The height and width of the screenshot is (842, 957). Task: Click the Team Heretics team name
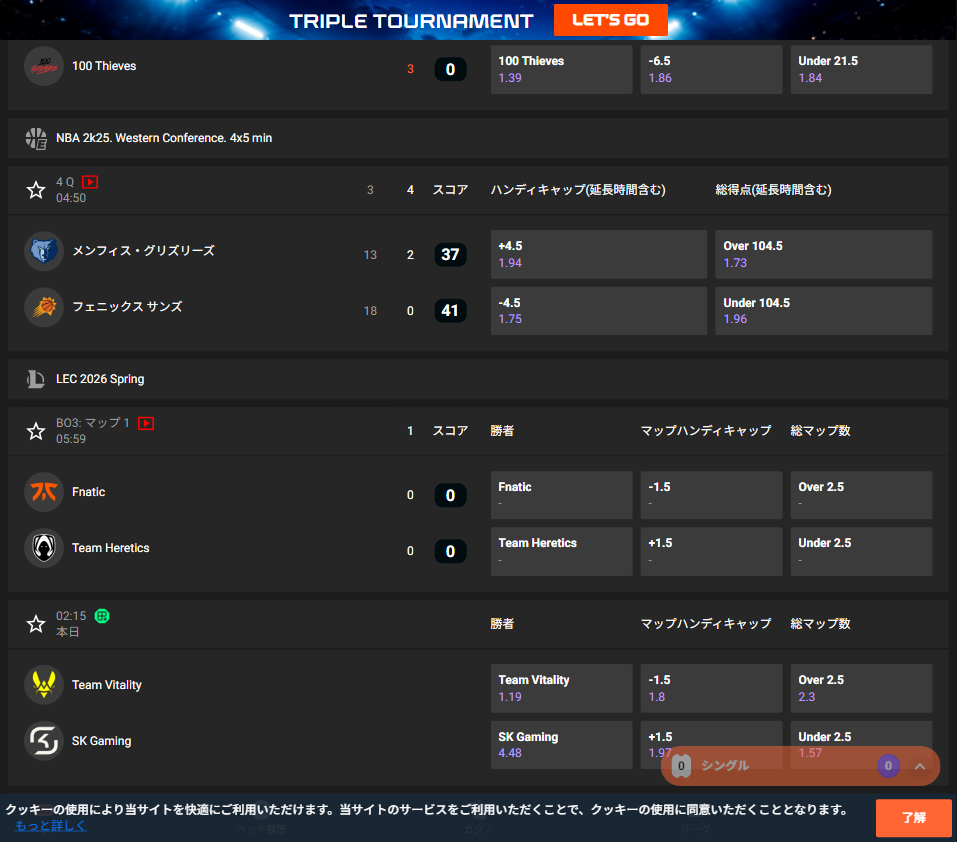click(110, 548)
